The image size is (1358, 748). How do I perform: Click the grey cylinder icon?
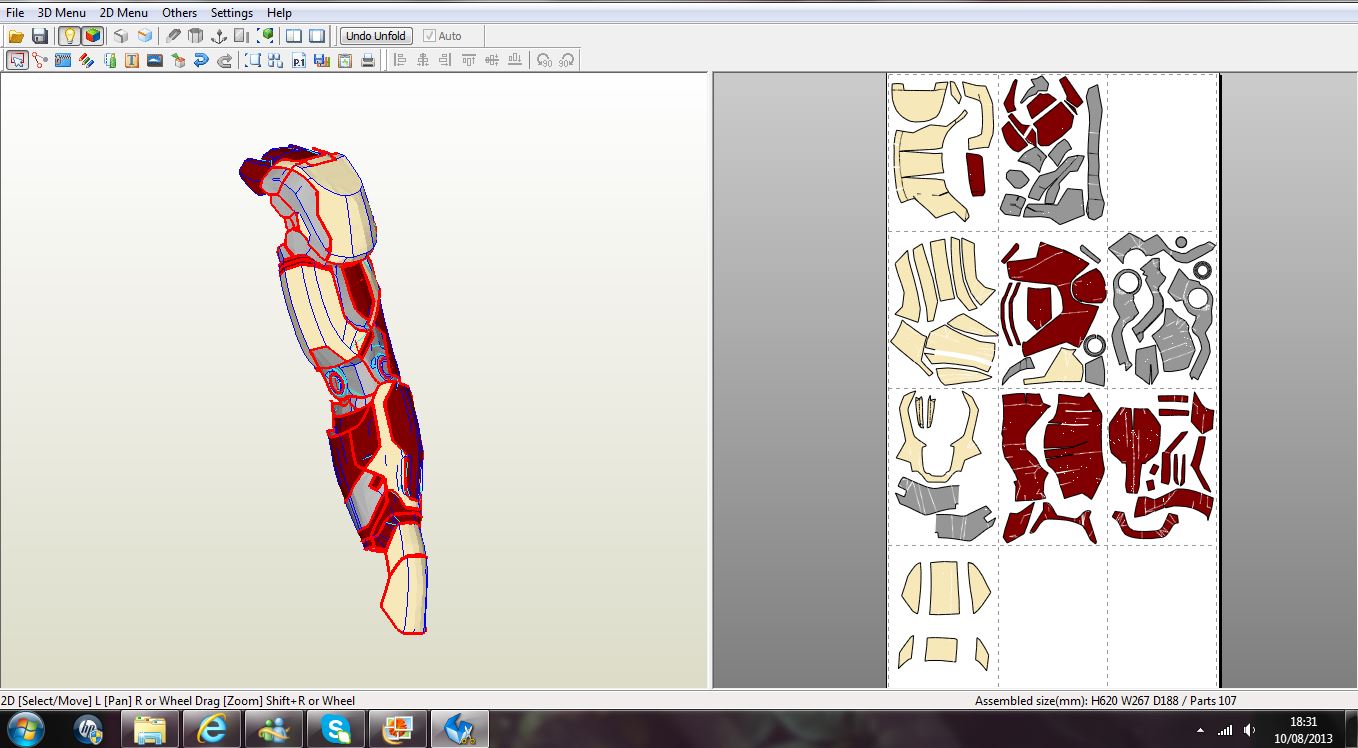coord(196,36)
